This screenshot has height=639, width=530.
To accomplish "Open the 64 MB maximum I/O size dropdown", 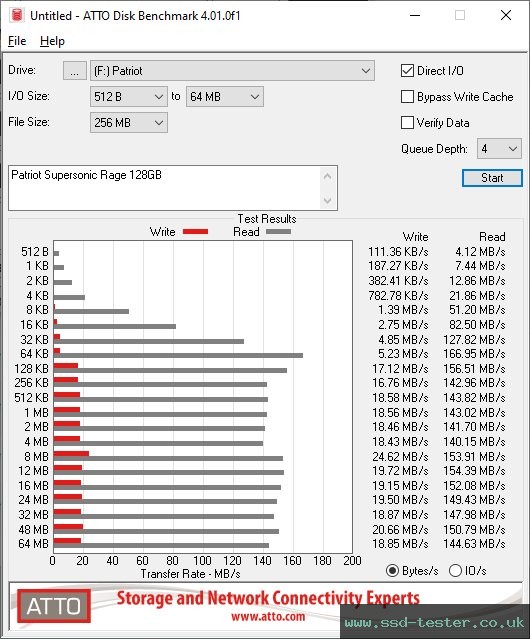I will 225,97.
